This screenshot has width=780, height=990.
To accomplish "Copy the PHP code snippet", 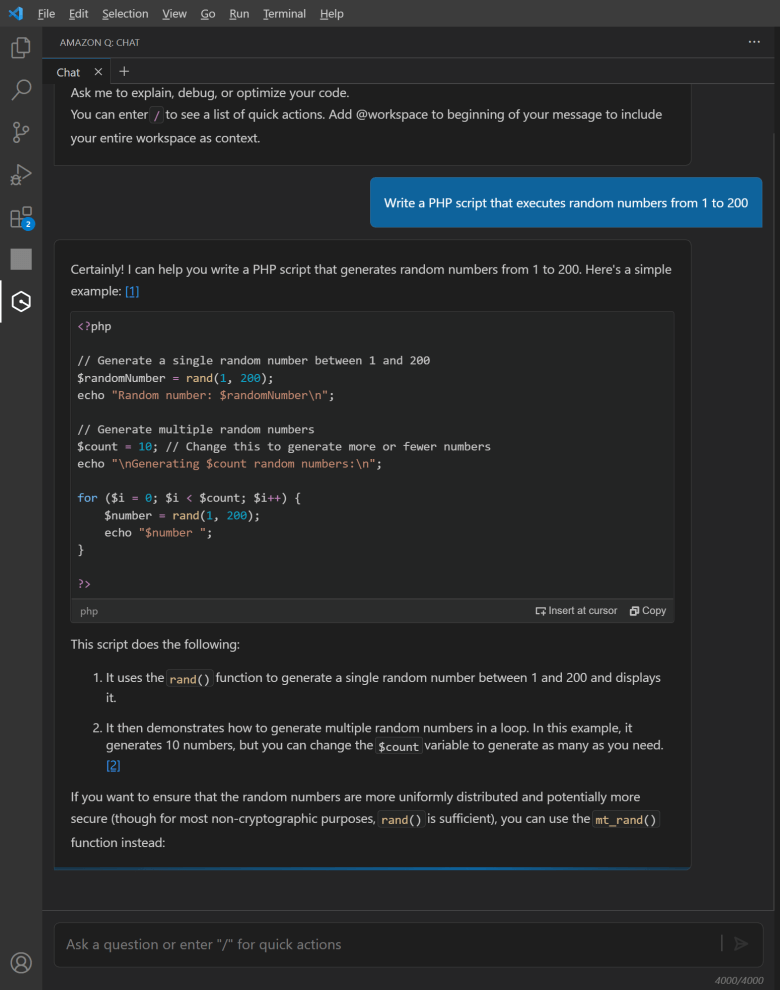I will [648, 611].
